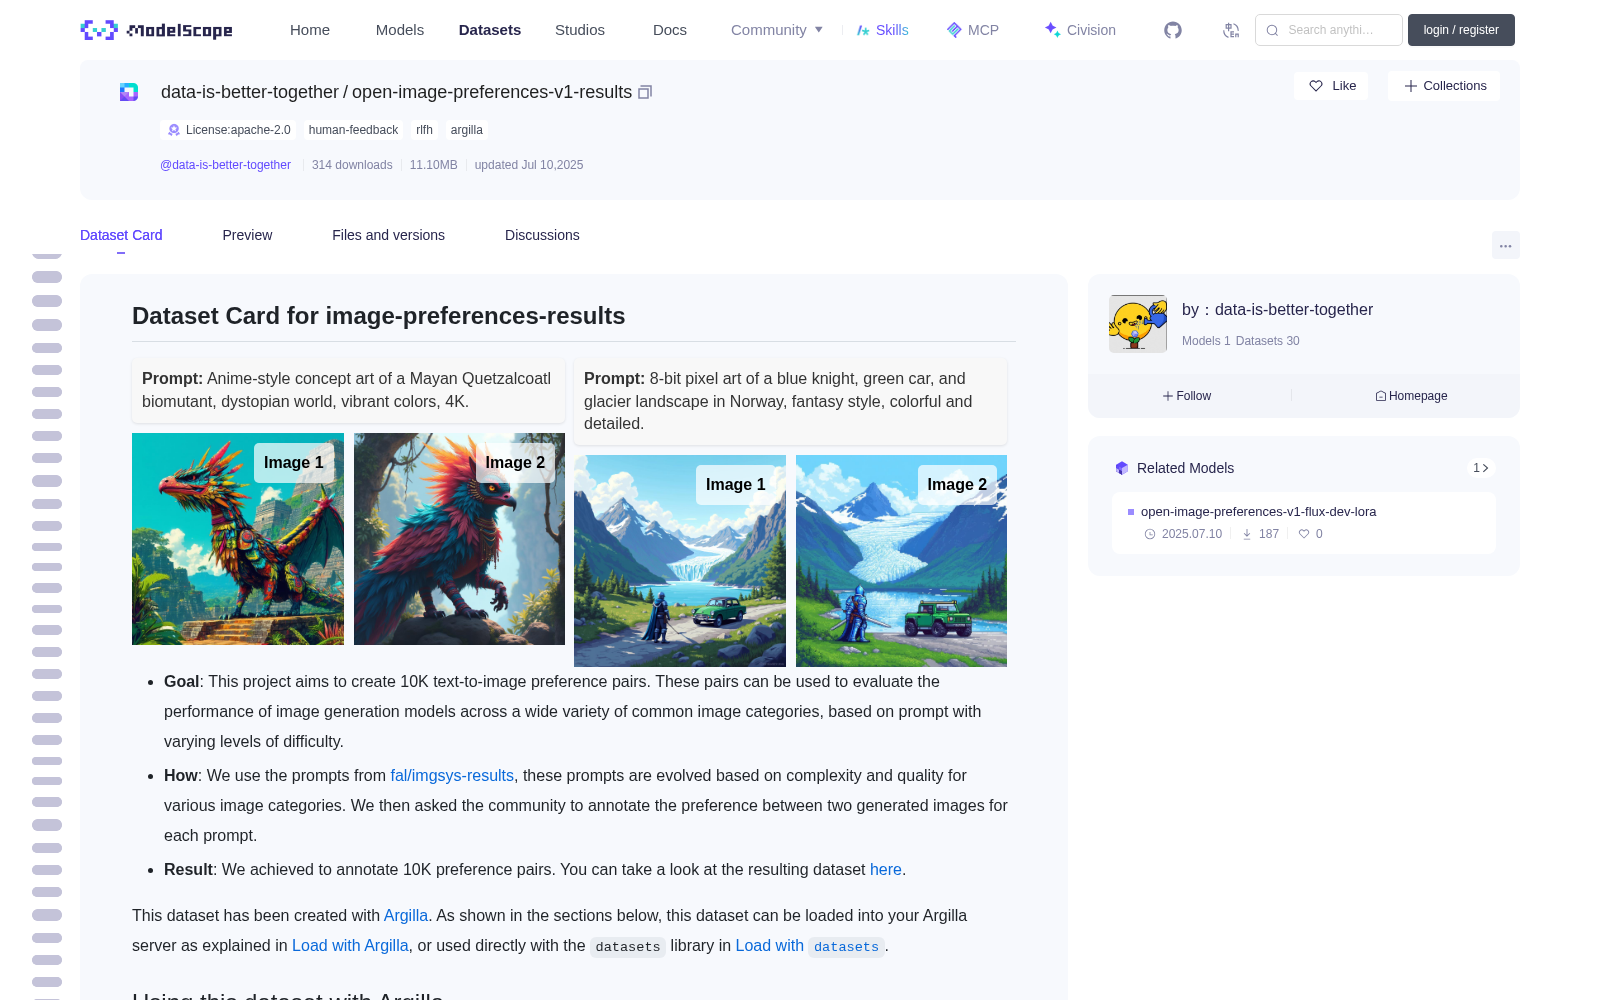
Task: Click the human-feedback tag
Action: [x=353, y=130]
